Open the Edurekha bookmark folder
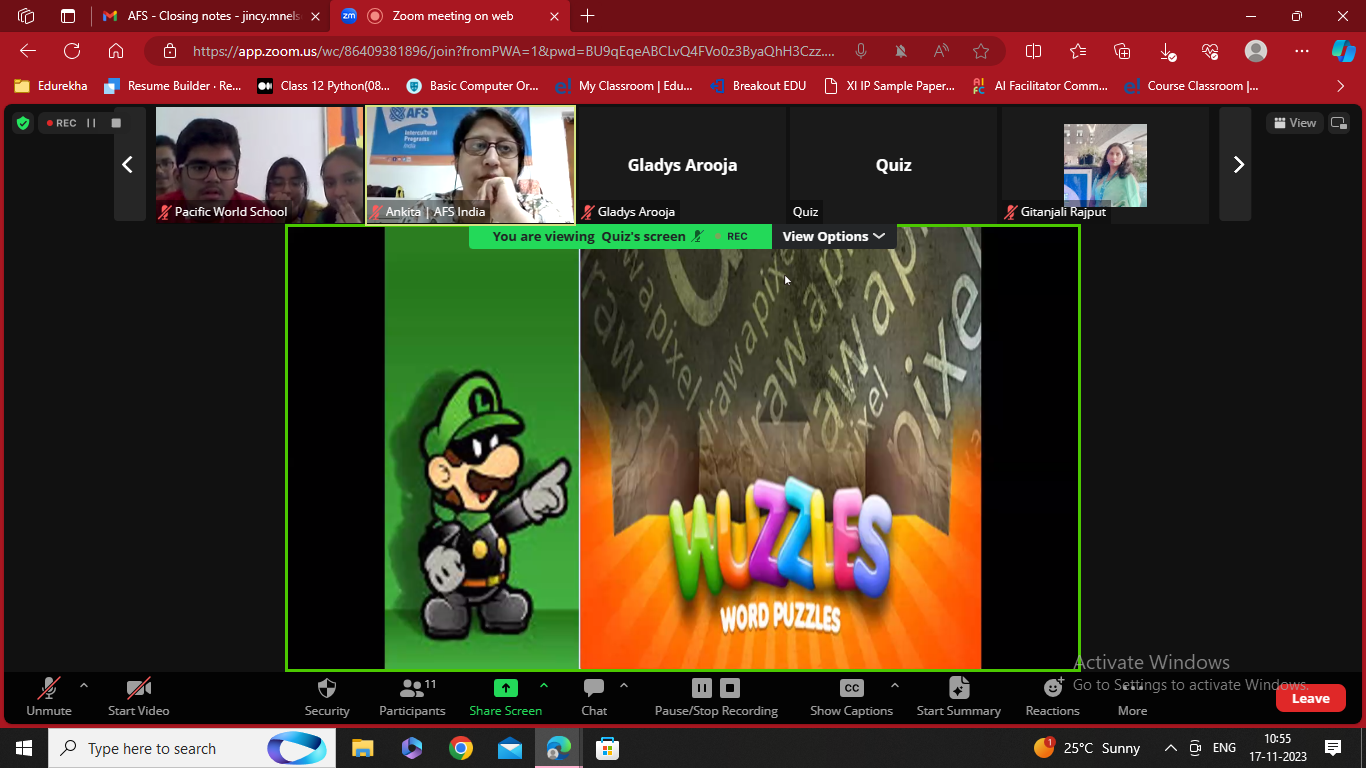 point(51,86)
